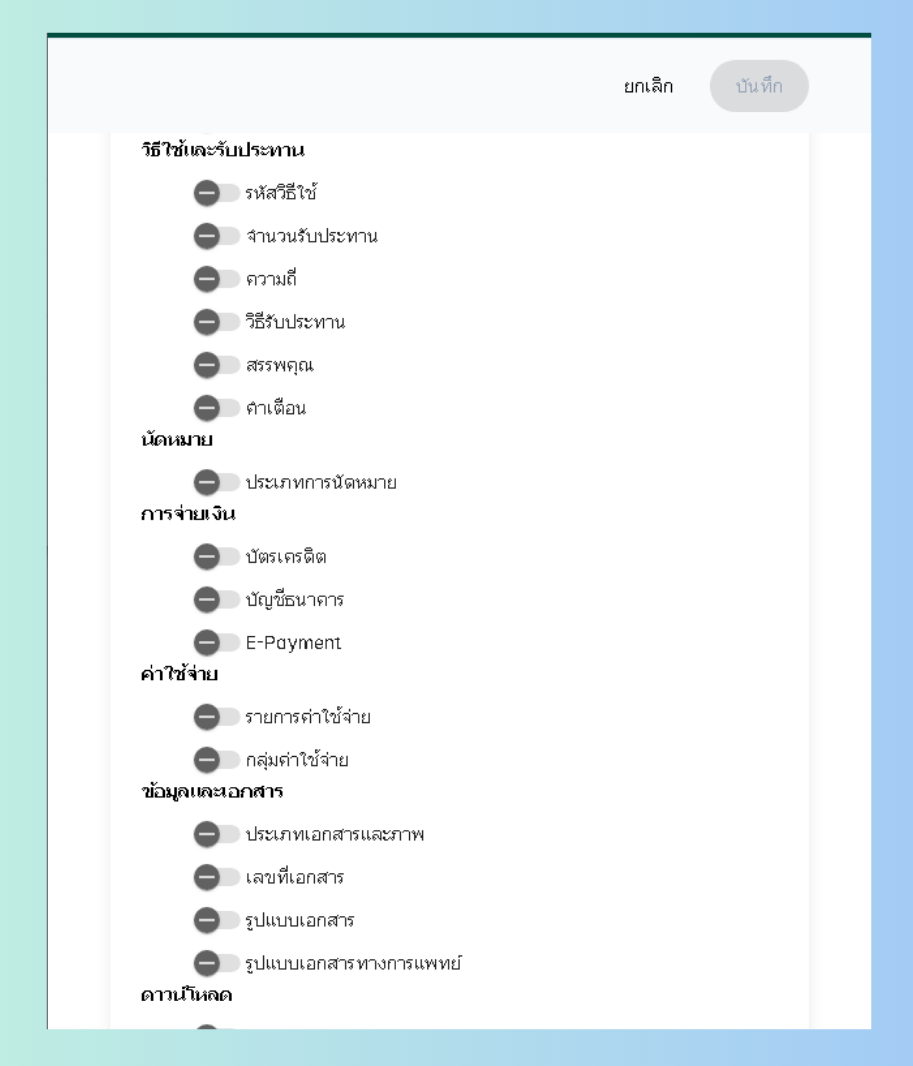
Task: Enable the คำเตือน toggle
Action: [x=217, y=408]
